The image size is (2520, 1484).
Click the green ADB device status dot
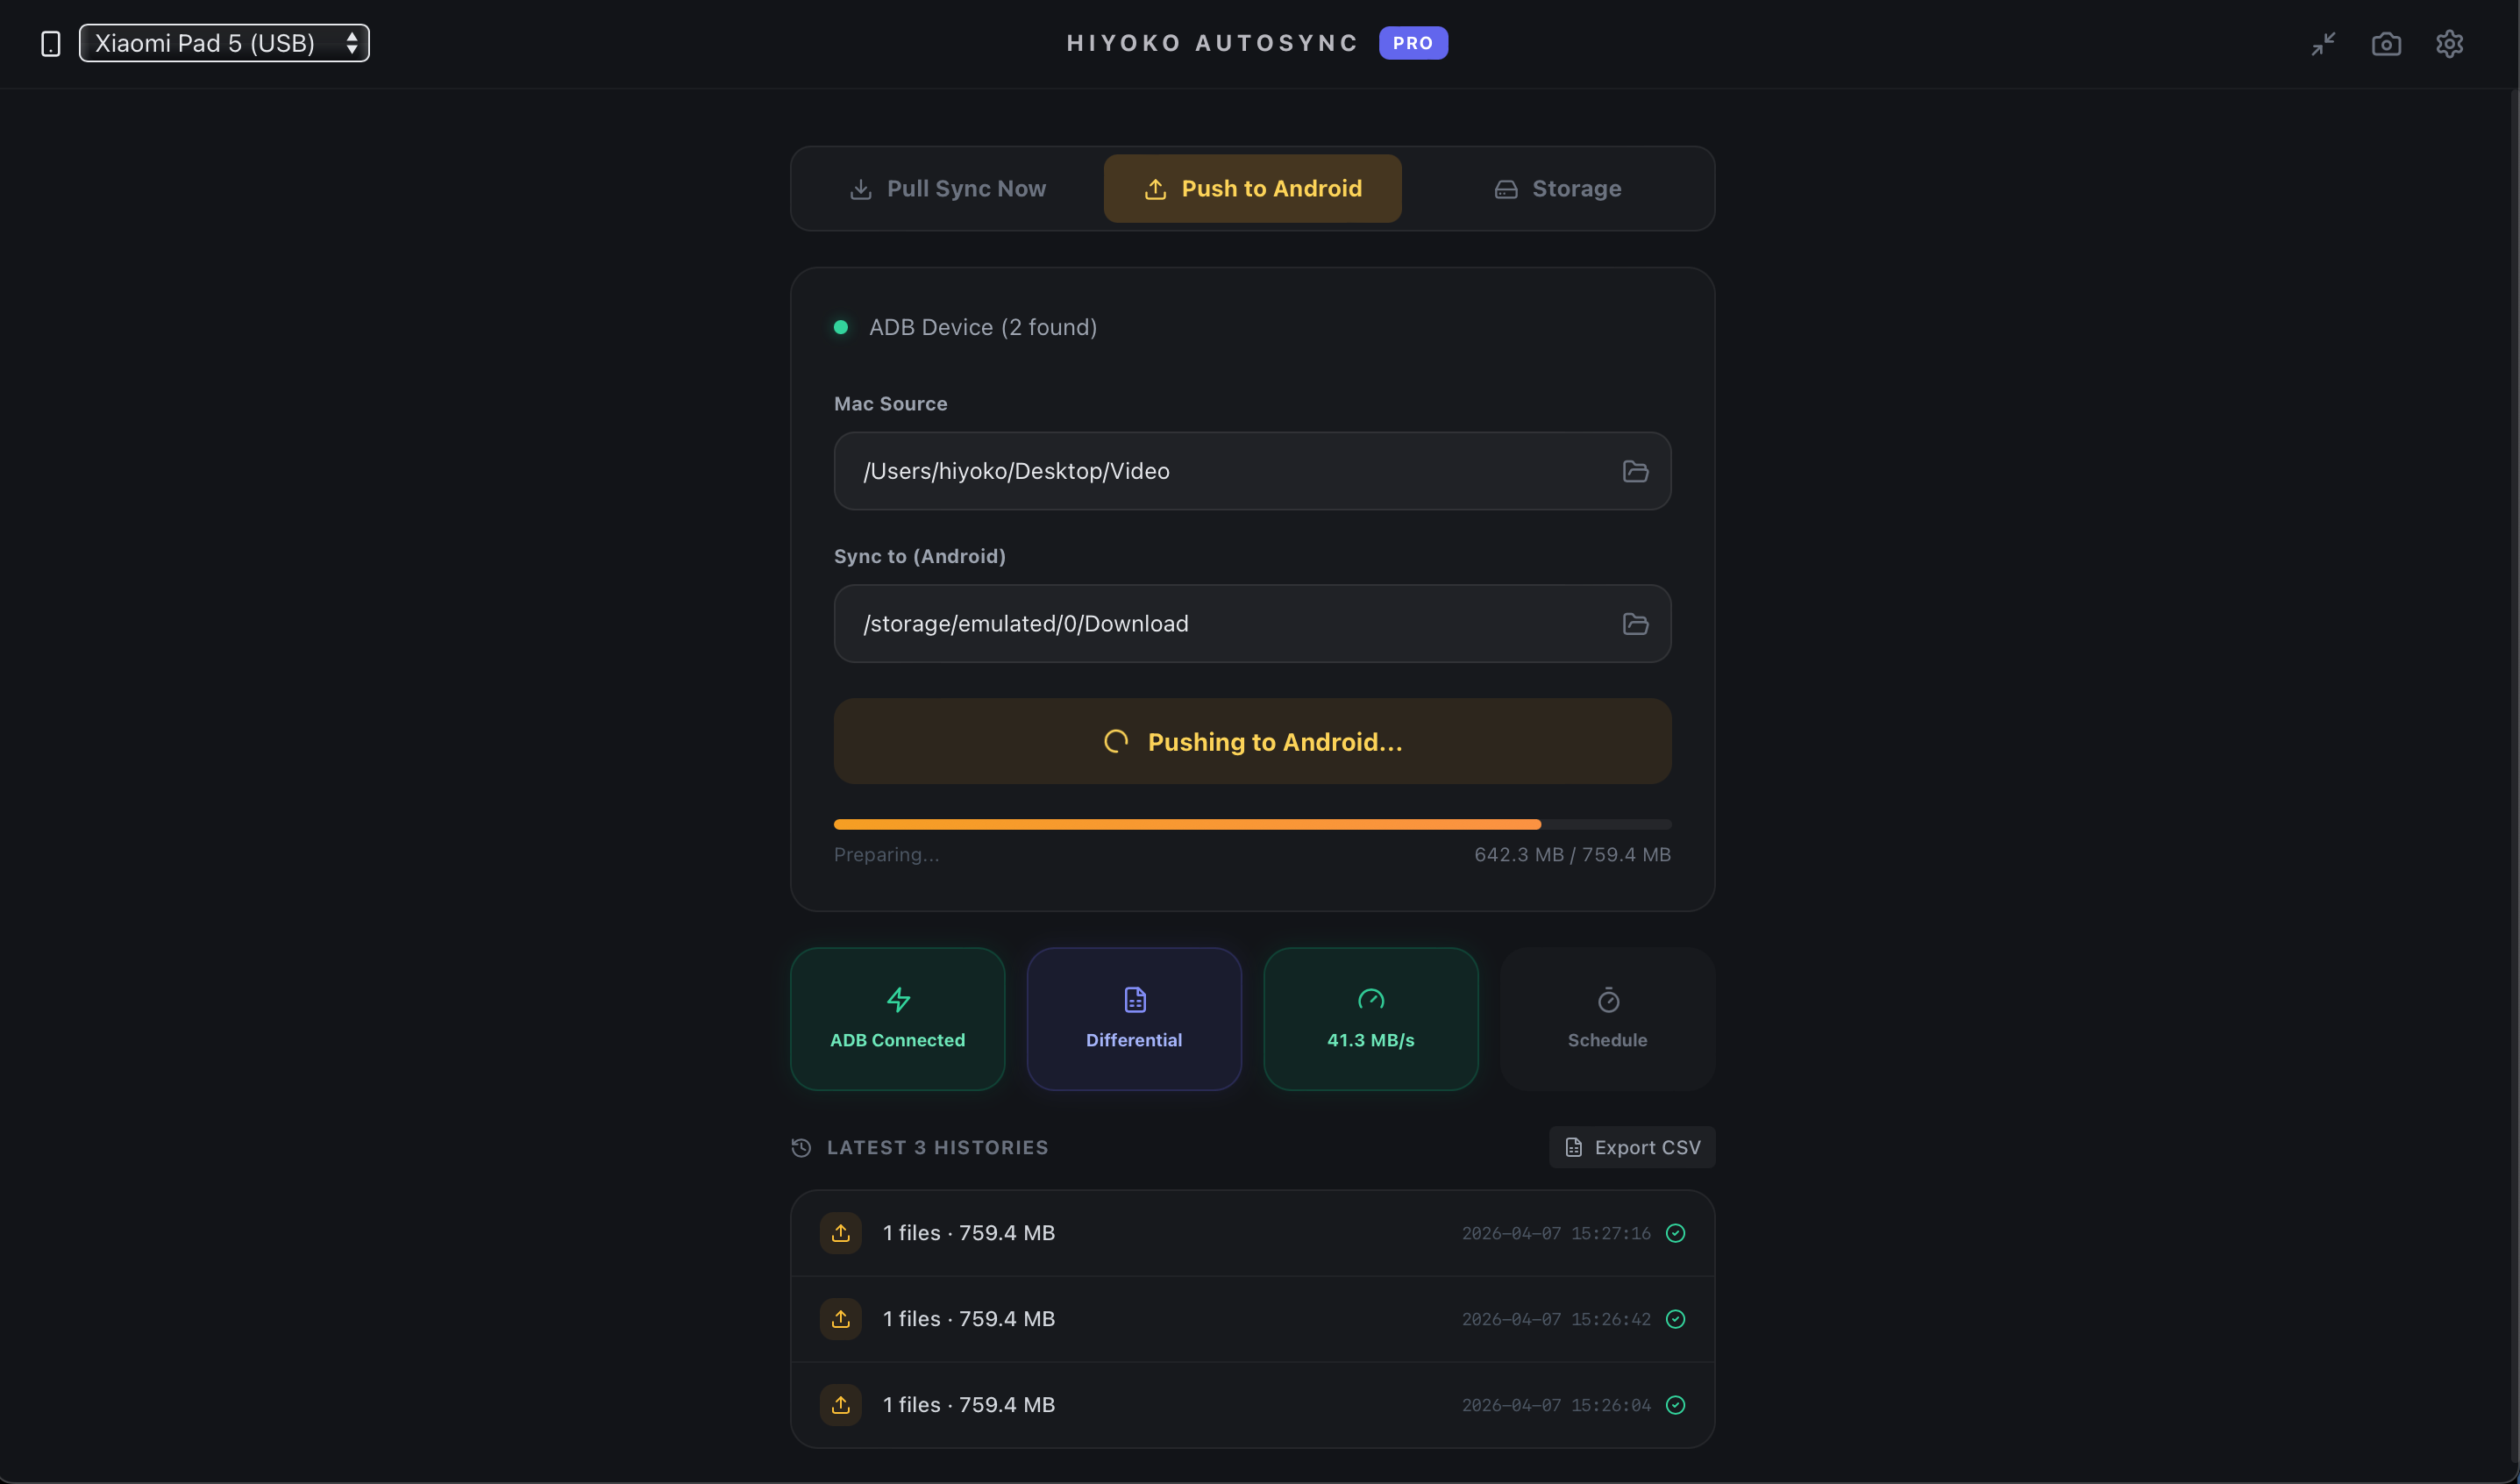click(841, 327)
